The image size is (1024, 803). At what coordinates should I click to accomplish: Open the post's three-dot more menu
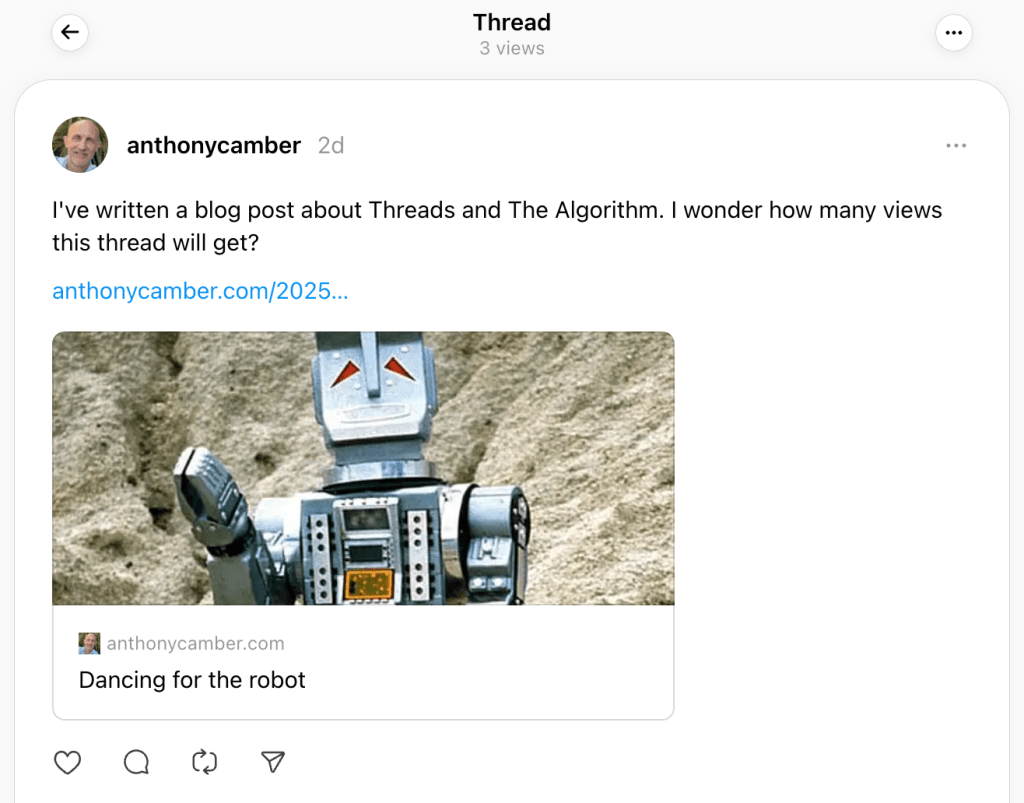[x=956, y=146]
